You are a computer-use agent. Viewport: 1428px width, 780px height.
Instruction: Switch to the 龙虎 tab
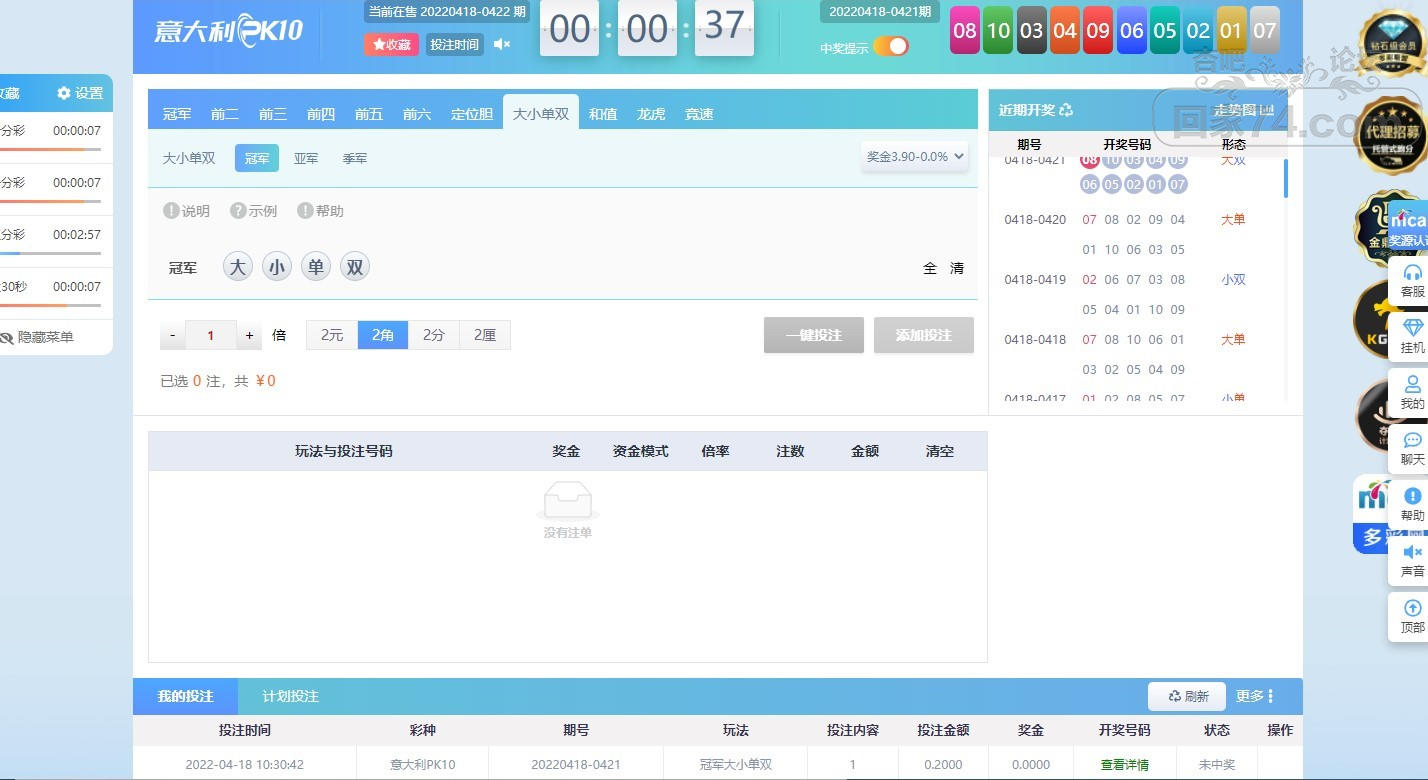651,114
